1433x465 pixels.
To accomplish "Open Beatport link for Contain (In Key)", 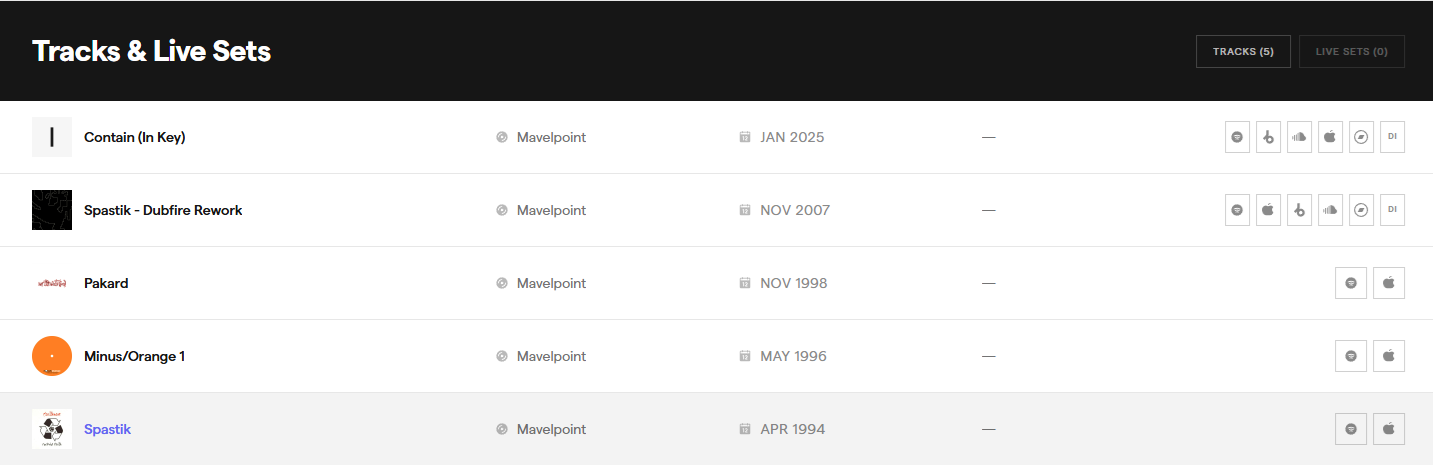I will (1268, 137).
